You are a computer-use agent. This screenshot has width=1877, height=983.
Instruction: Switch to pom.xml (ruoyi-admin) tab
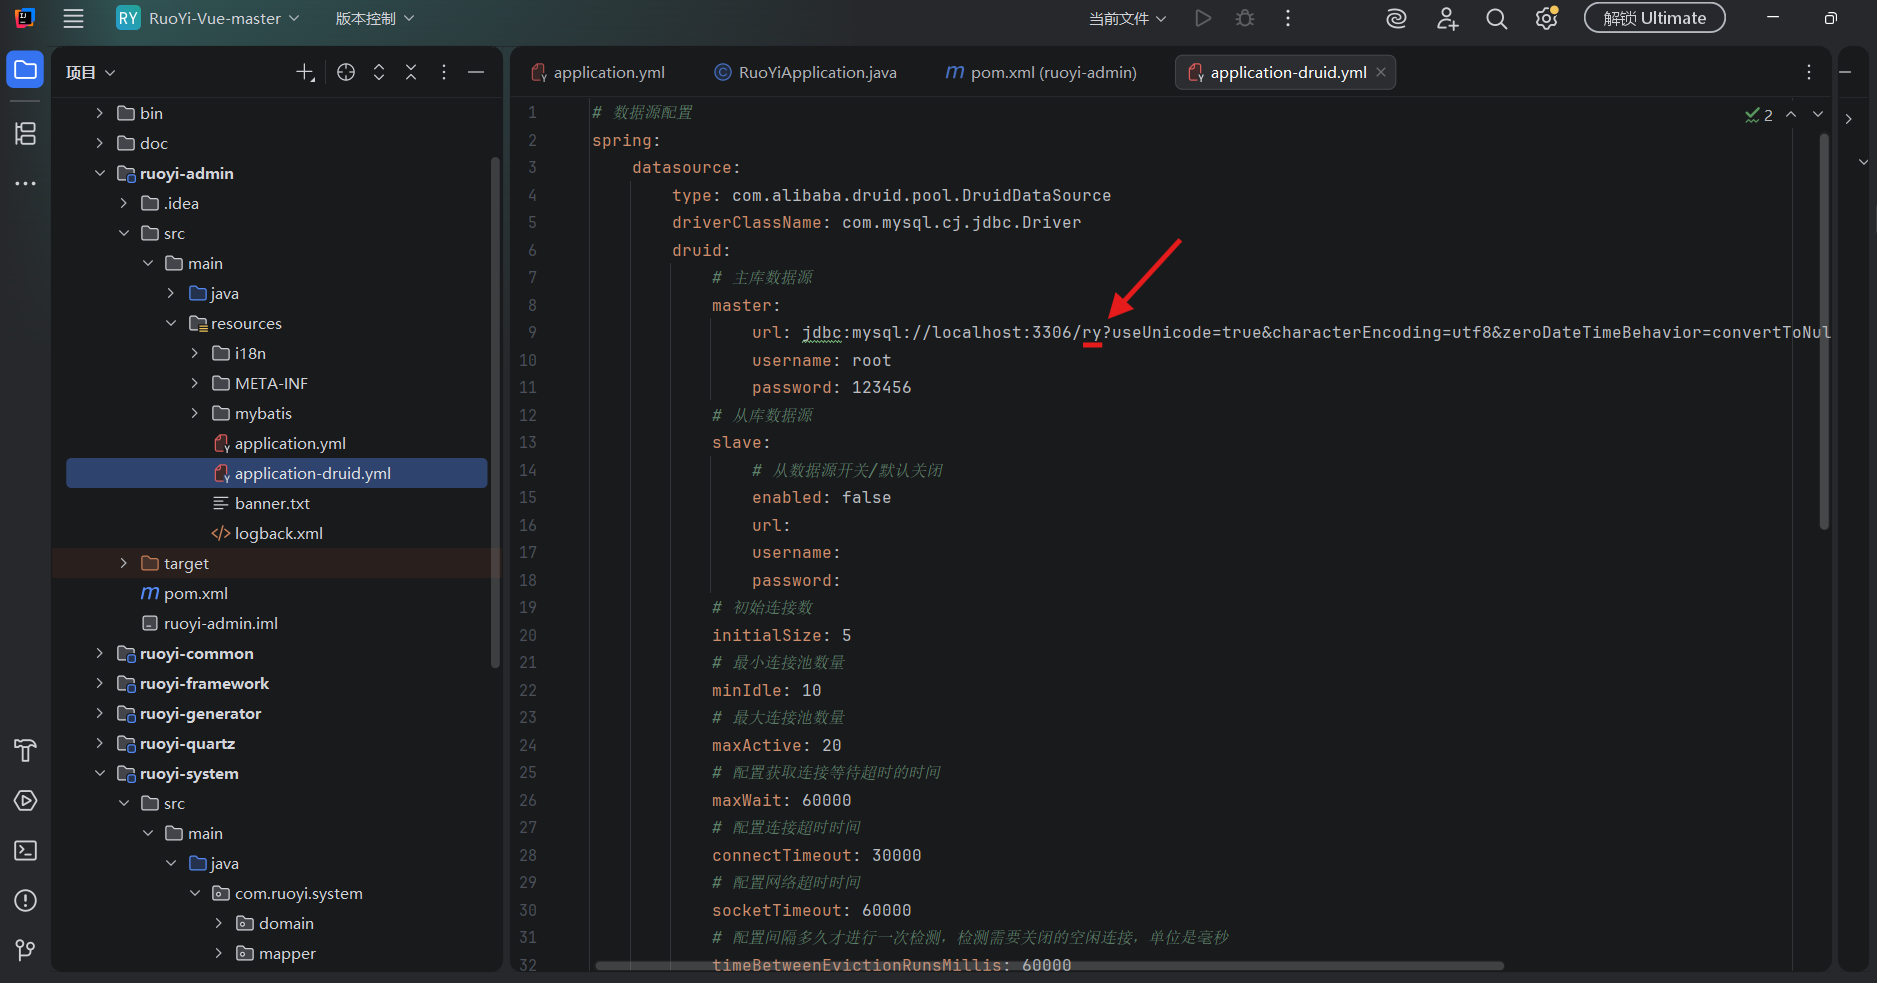1041,72
